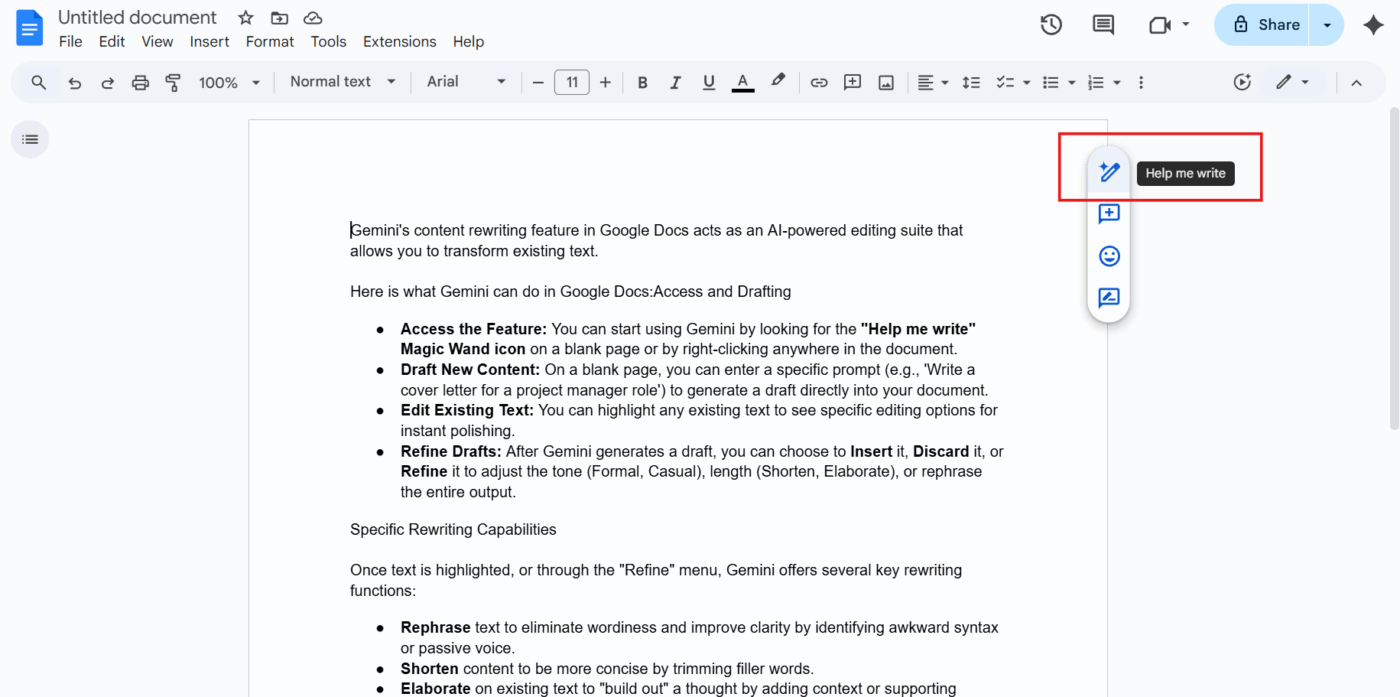Toggle italic formatting
The image size is (1400, 697).
(675, 82)
